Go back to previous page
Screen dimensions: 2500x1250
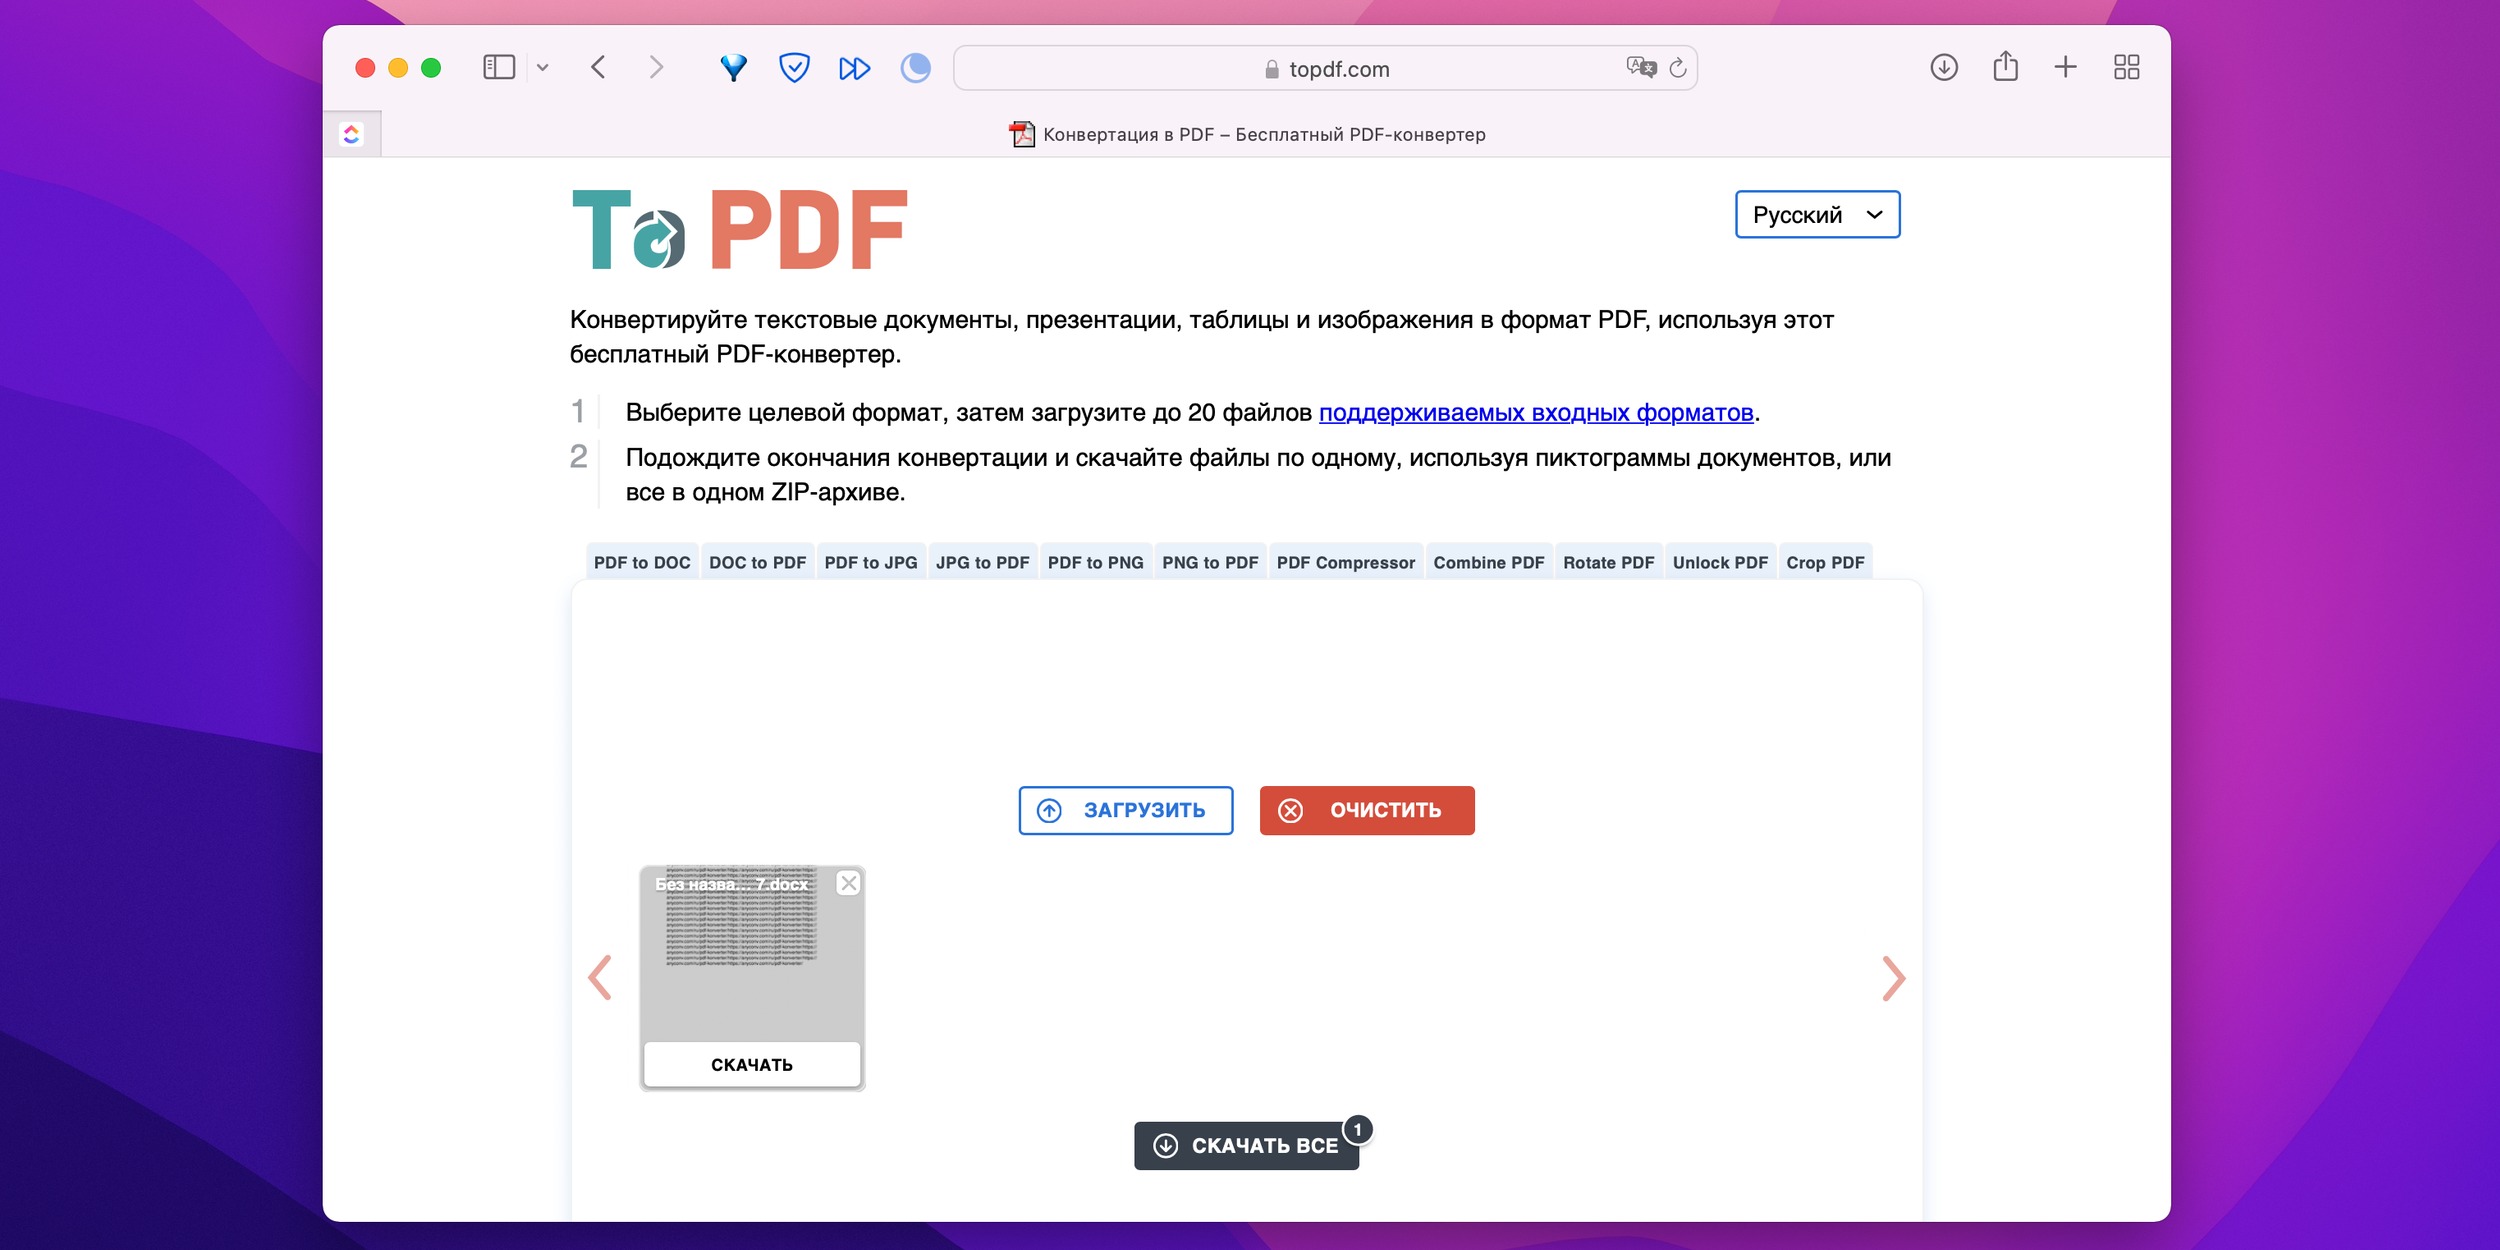[598, 67]
